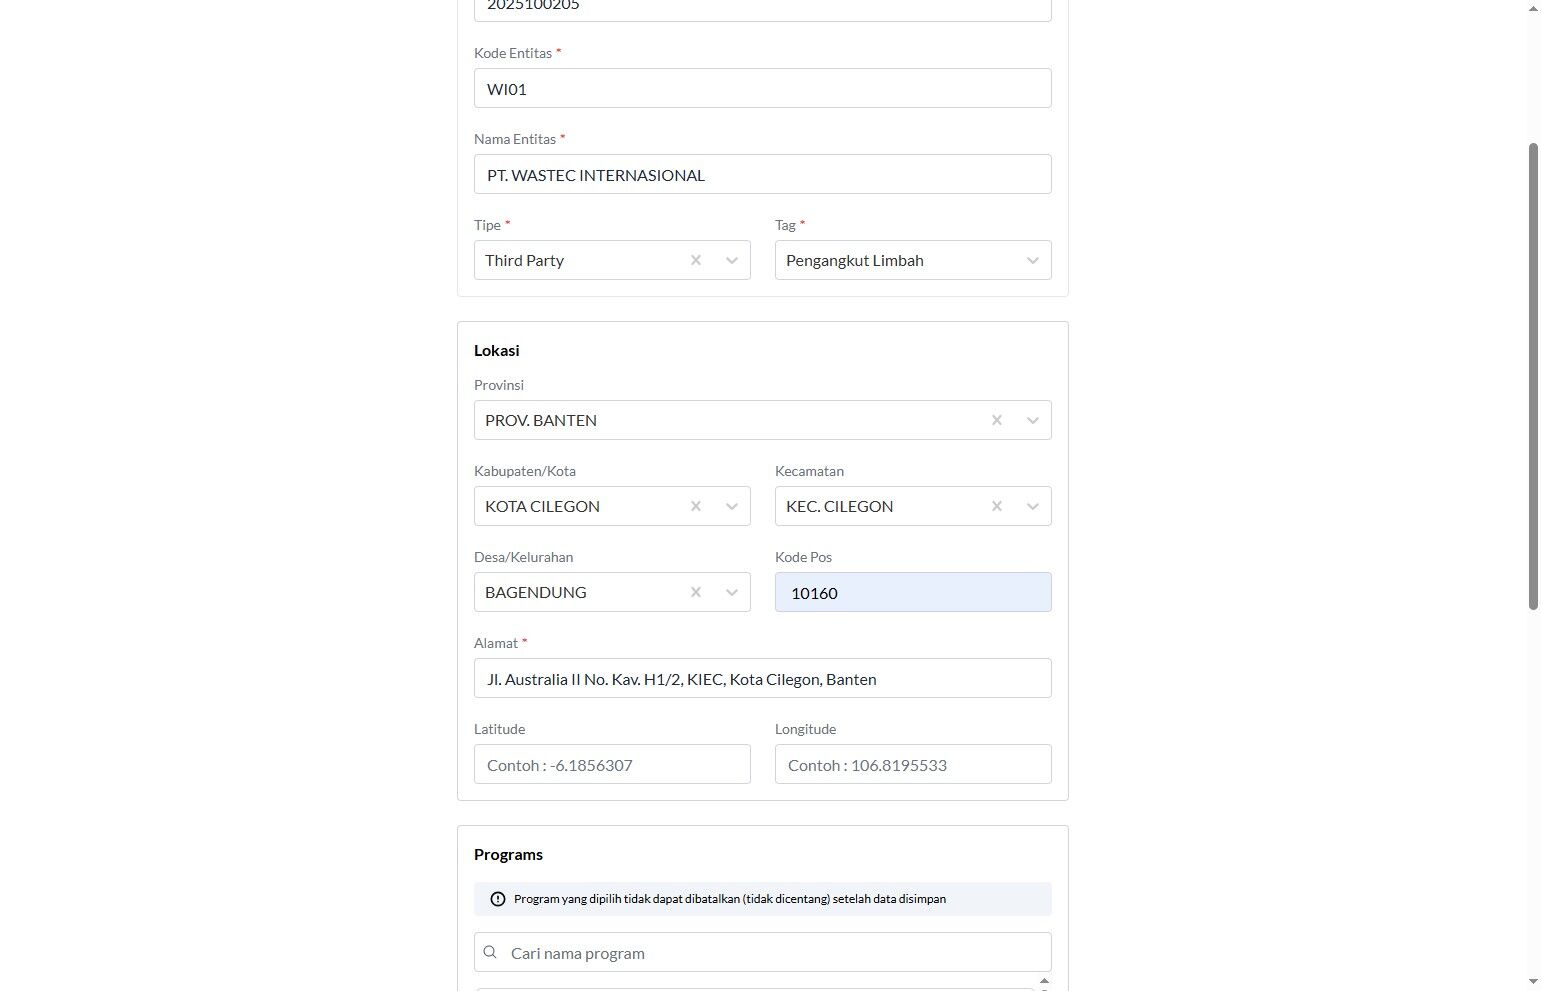
Task: Open the Kabupaten/Kota dropdown chevron
Action: (x=732, y=506)
